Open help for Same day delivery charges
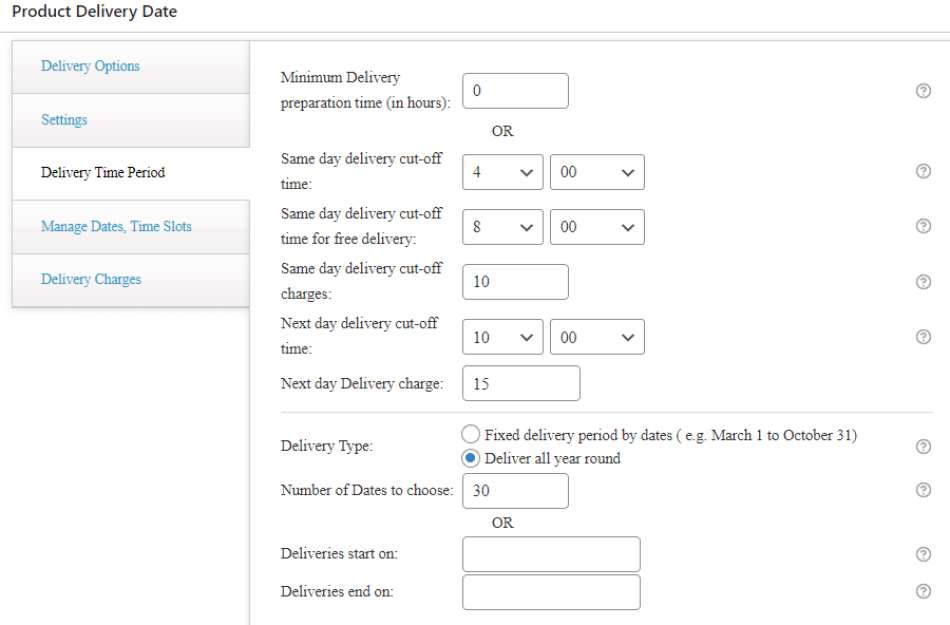This screenshot has height=625, width=950. point(922,281)
